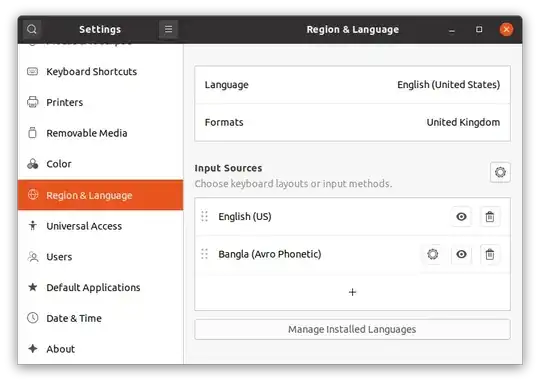Close the Settings window
The image size is (540, 384).
coord(506,29)
